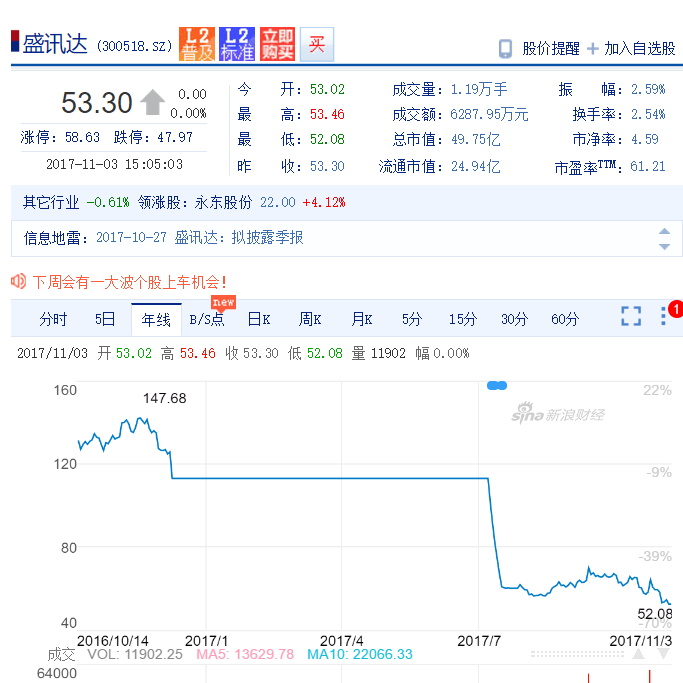683x683 pixels.
Task: Switch to the 60分 chart tab
Action: (565, 319)
